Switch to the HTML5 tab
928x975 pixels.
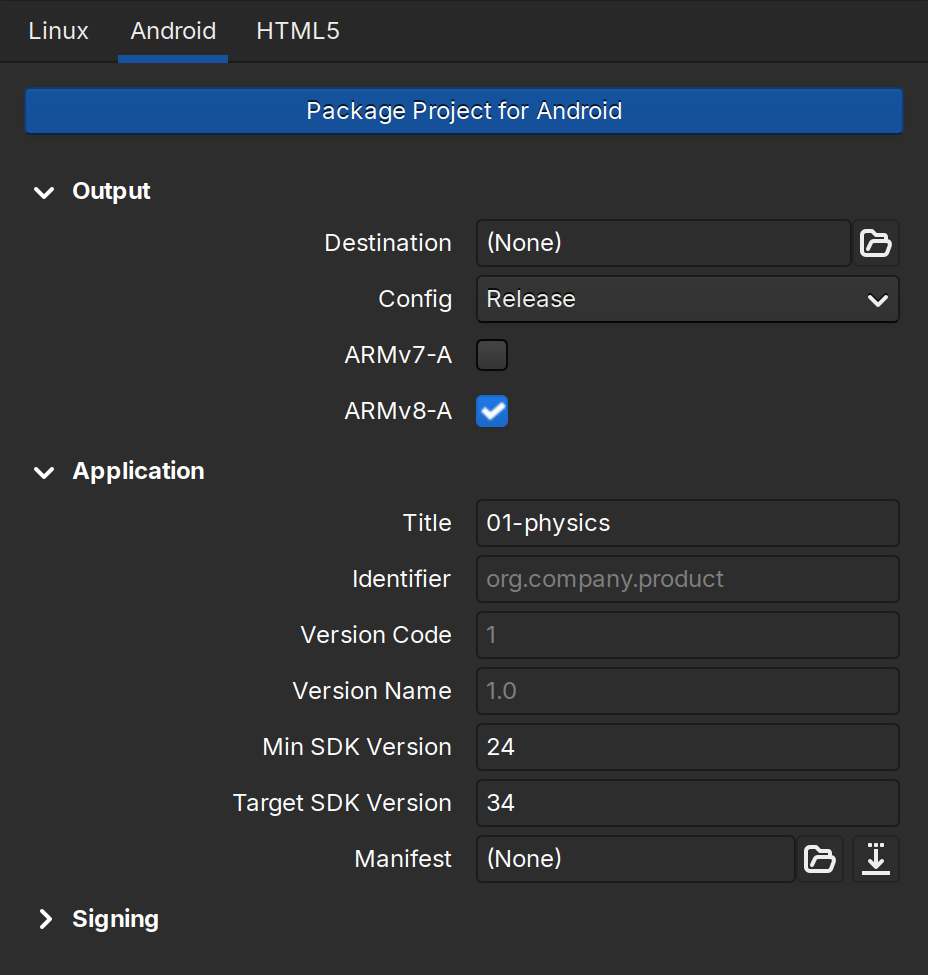298,31
